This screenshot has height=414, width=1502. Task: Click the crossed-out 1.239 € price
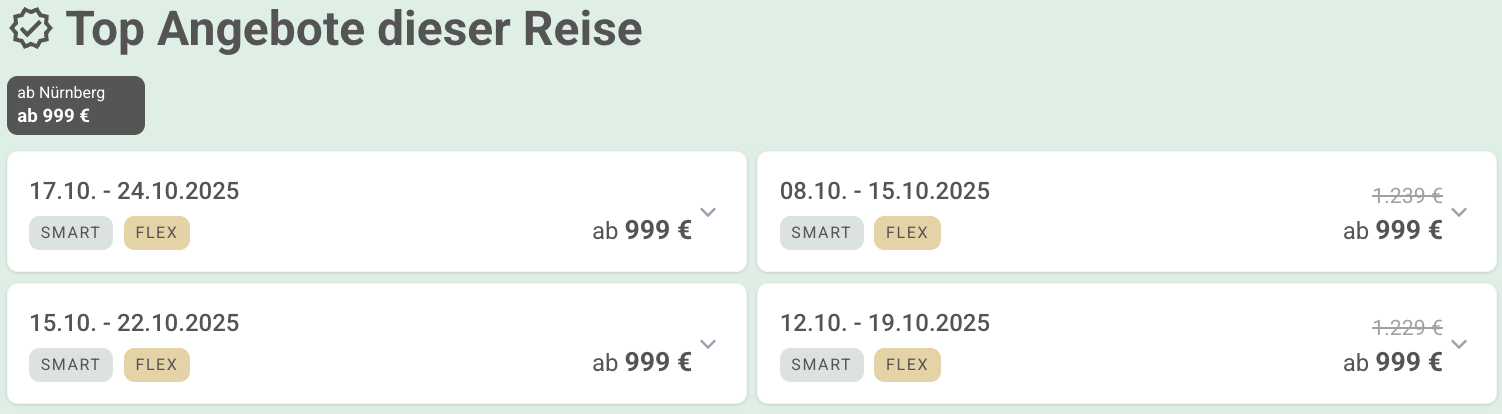tap(1407, 196)
